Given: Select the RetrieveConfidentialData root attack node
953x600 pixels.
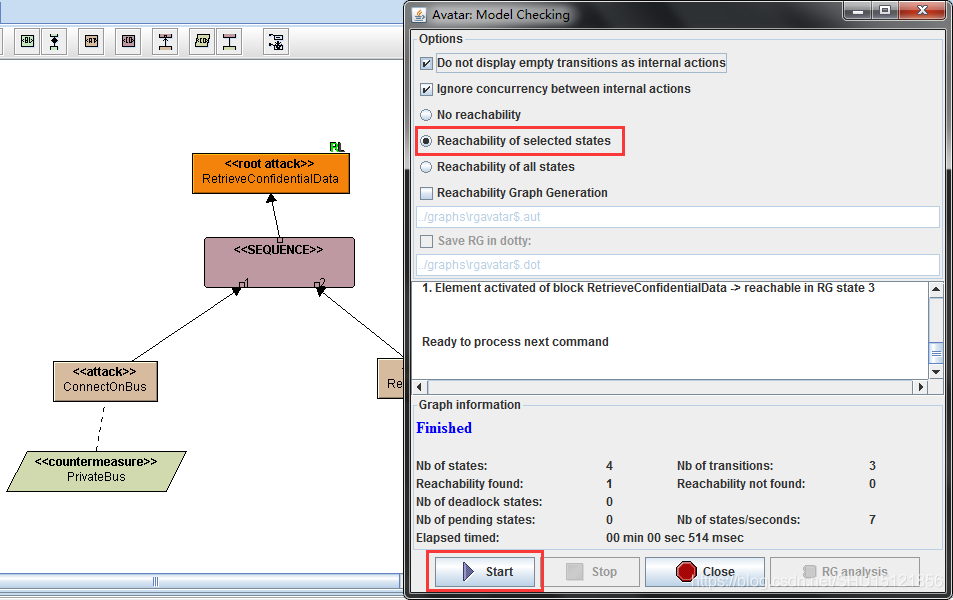Looking at the screenshot, I should pyautogui.click(x=270, y=173).
